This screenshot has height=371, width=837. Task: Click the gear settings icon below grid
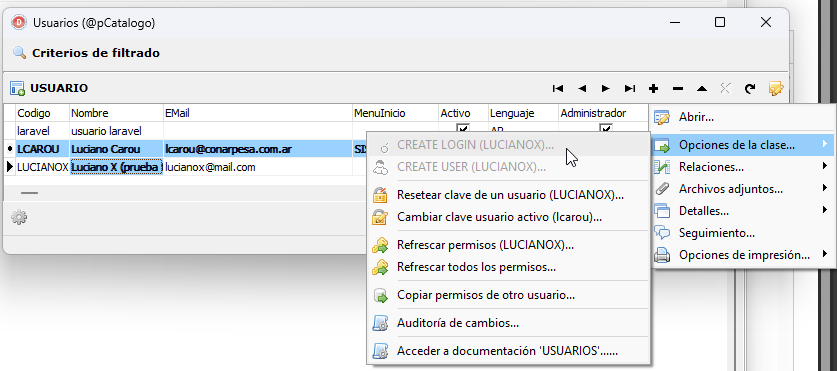pos(19,217)
